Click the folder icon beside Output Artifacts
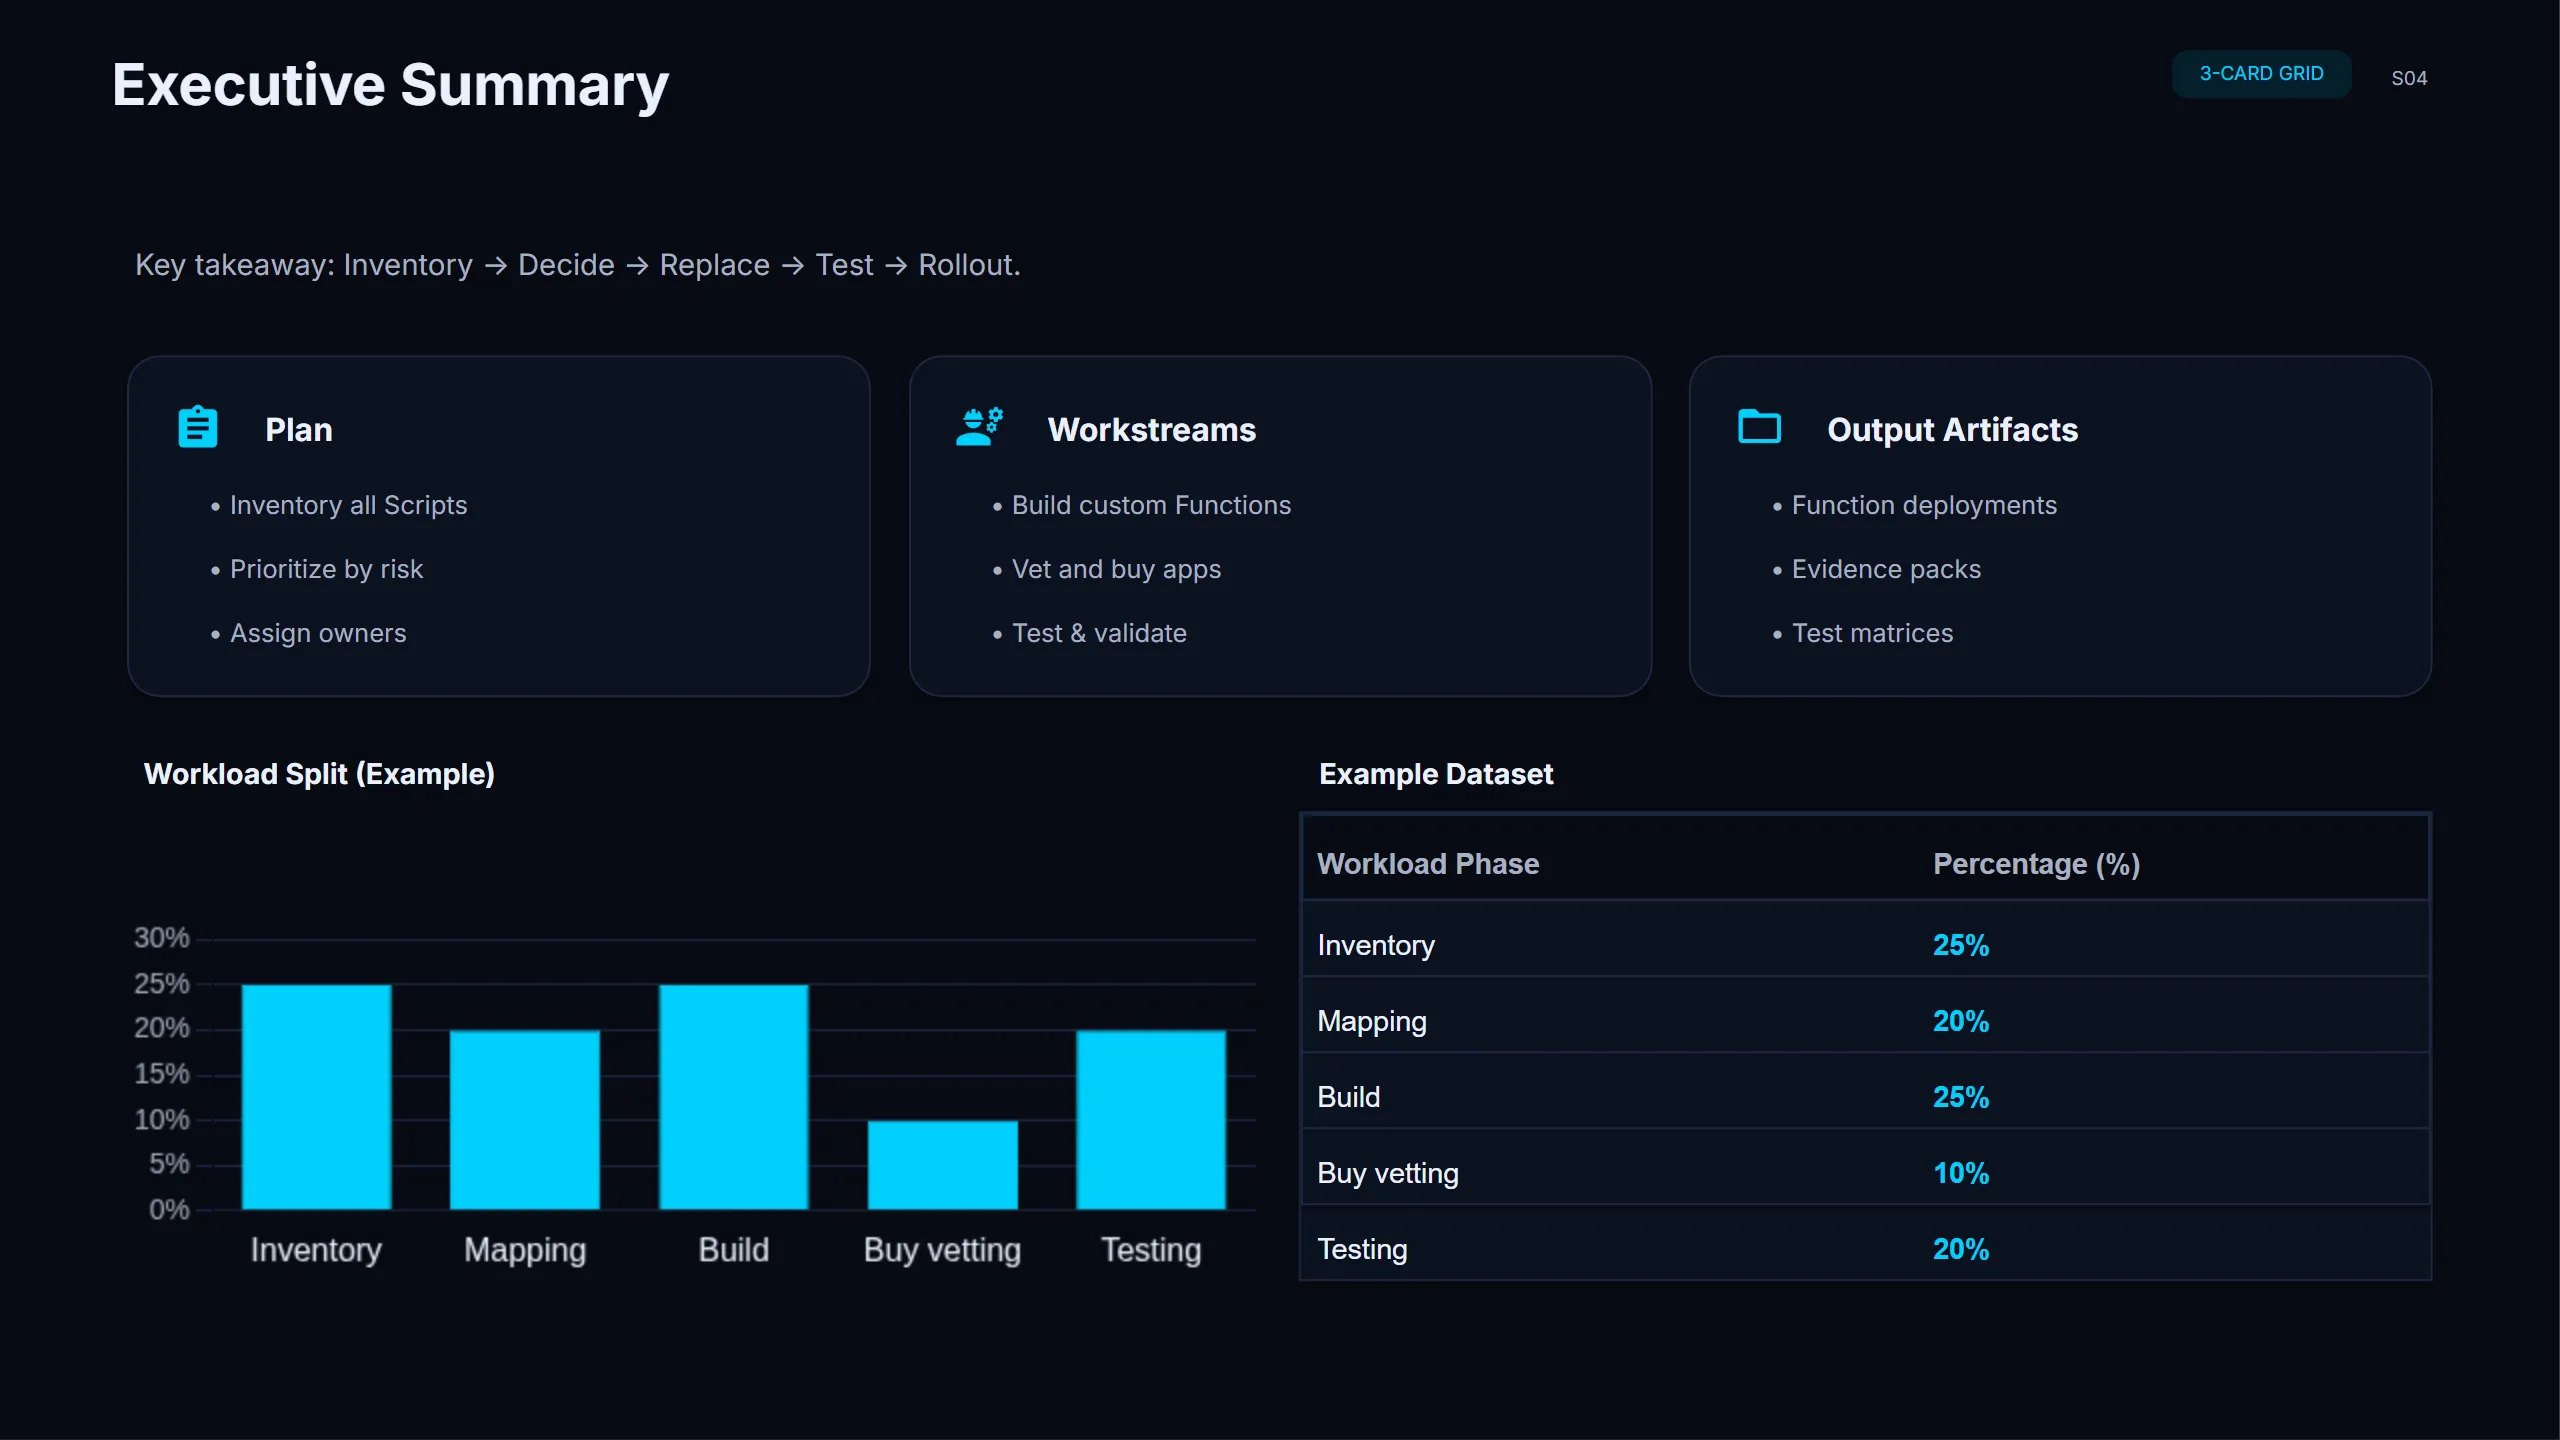Viewport: 2560px width, 1440px height. tap(1759, 427)
